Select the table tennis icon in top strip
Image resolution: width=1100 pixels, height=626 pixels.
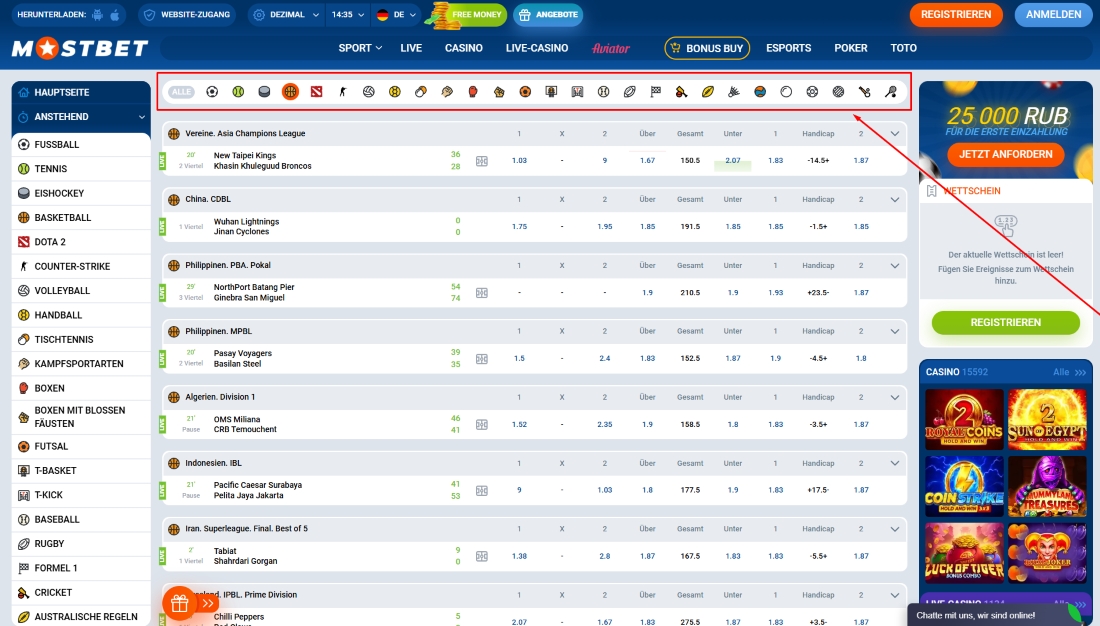421,92
